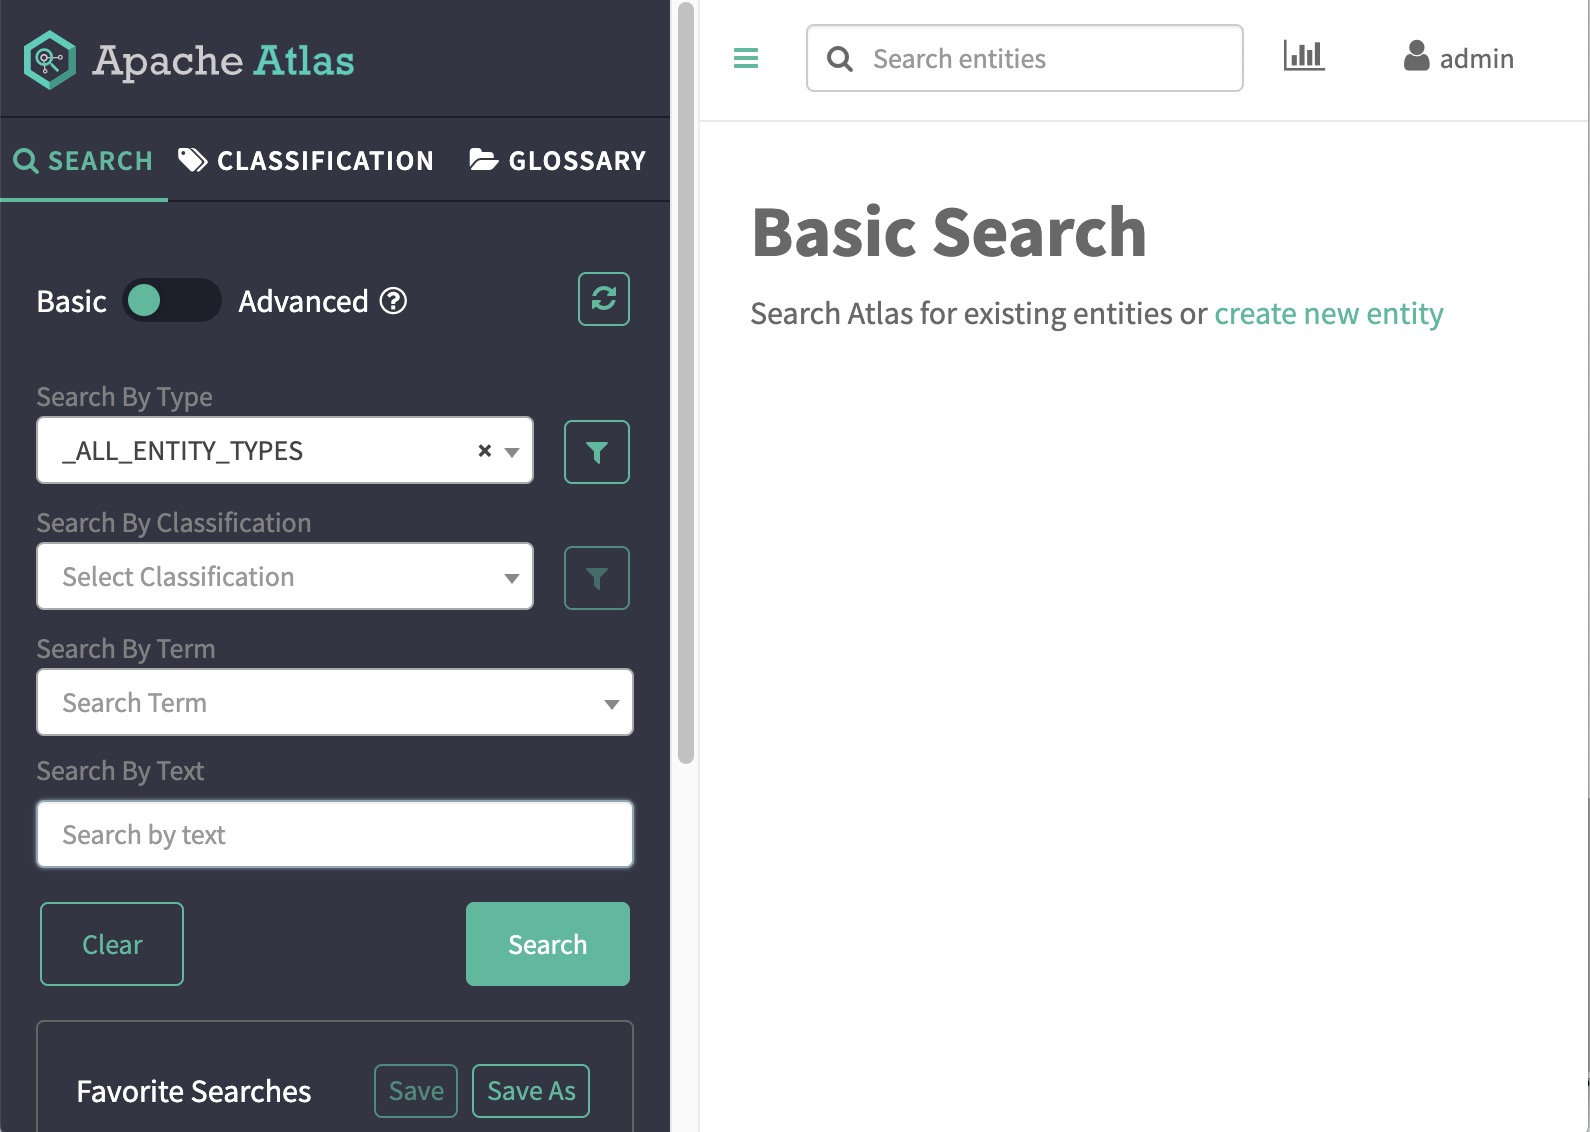Click the green Search button
Viewport: 1590px width, 1132px height.
click(x=548, y=944)
